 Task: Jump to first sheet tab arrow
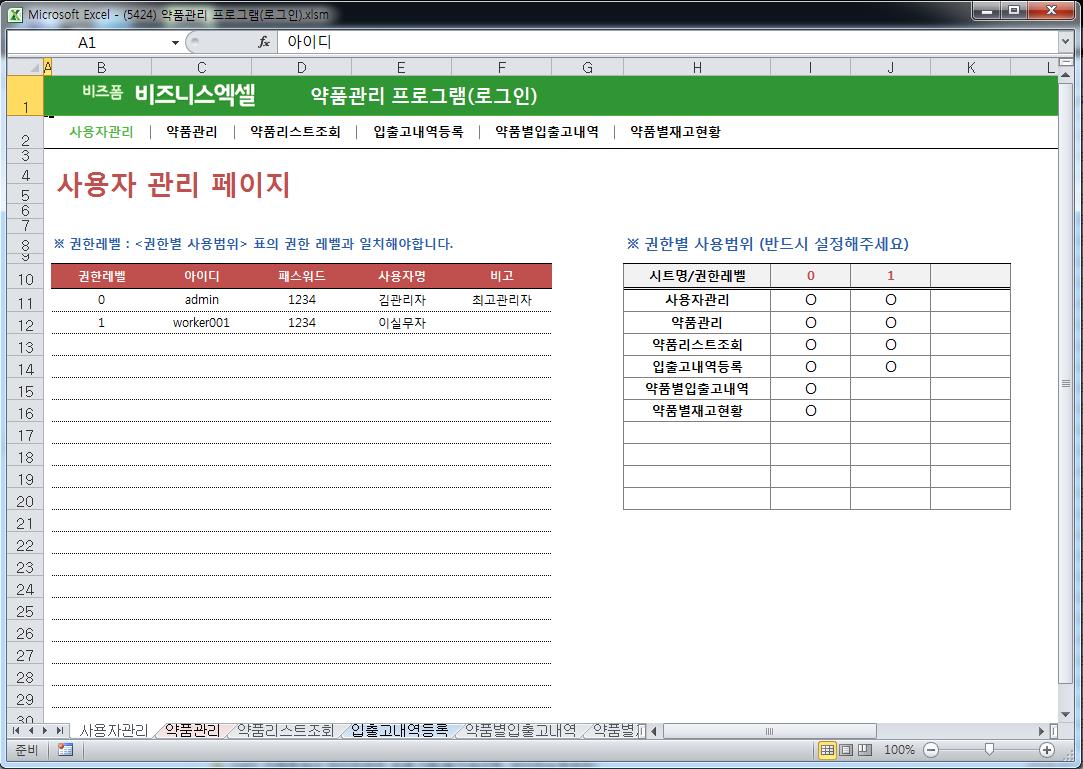point(17,731)
